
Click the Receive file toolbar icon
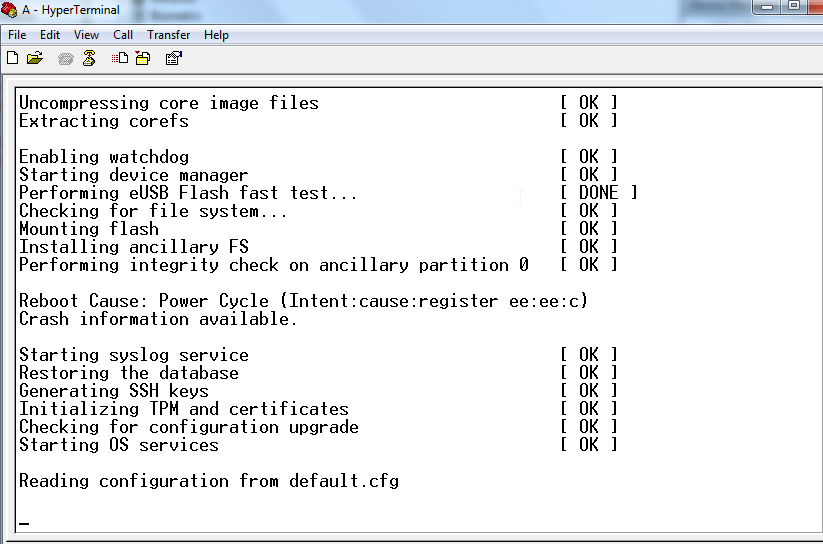click(x=143, y=58)
